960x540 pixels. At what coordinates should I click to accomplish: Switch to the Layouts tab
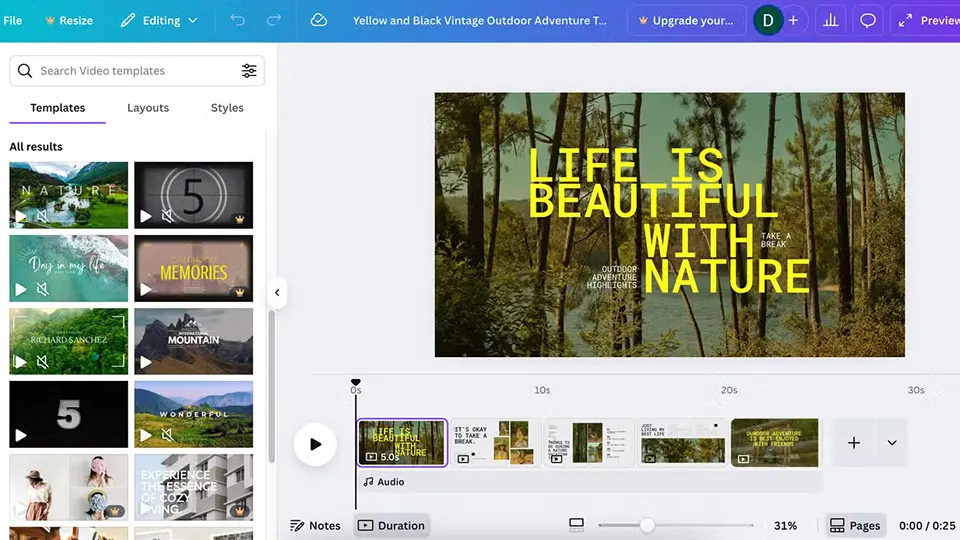click(148, 108)
